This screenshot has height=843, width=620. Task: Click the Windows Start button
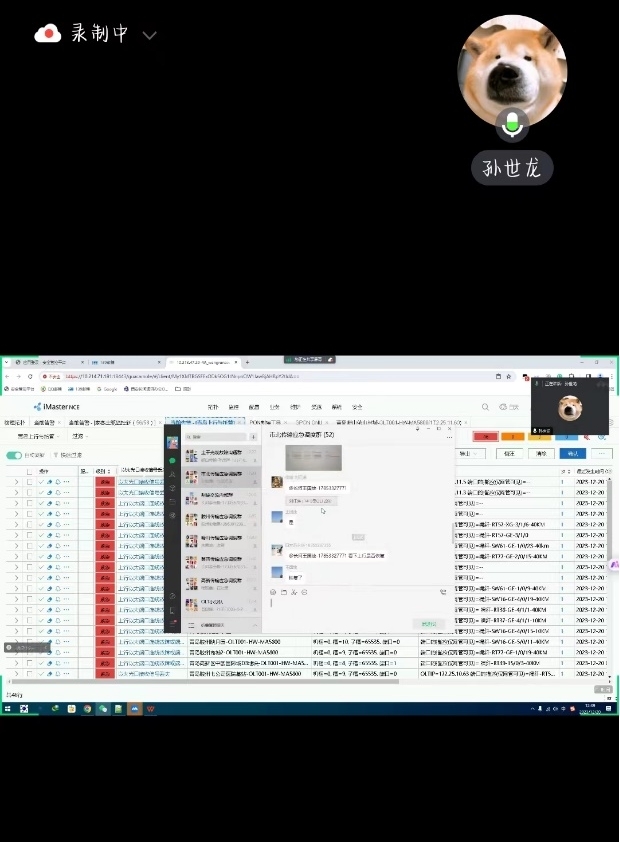(x=8, y=708)
